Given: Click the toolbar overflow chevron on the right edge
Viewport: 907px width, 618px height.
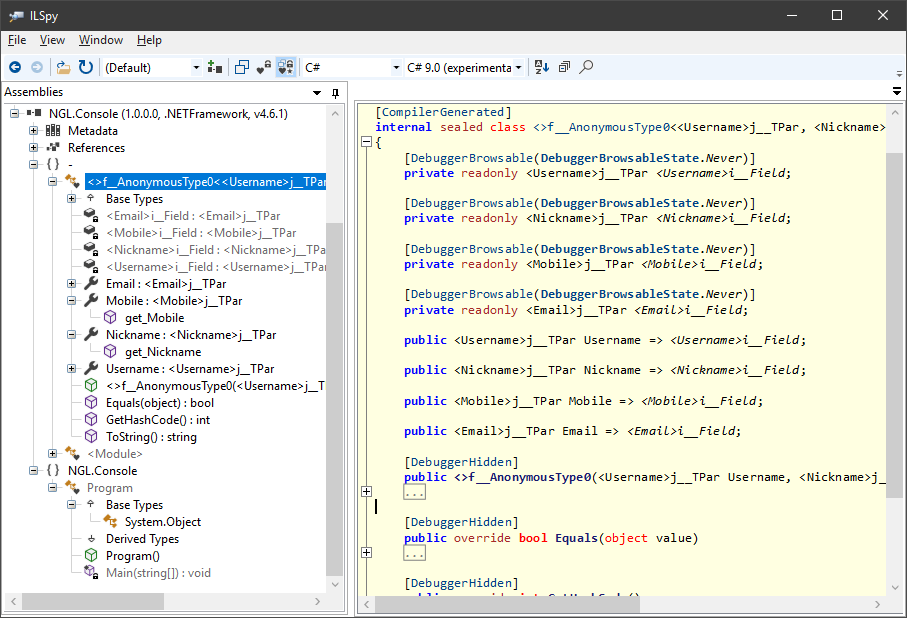Looking at the screenshot, I should click(899, 73).
